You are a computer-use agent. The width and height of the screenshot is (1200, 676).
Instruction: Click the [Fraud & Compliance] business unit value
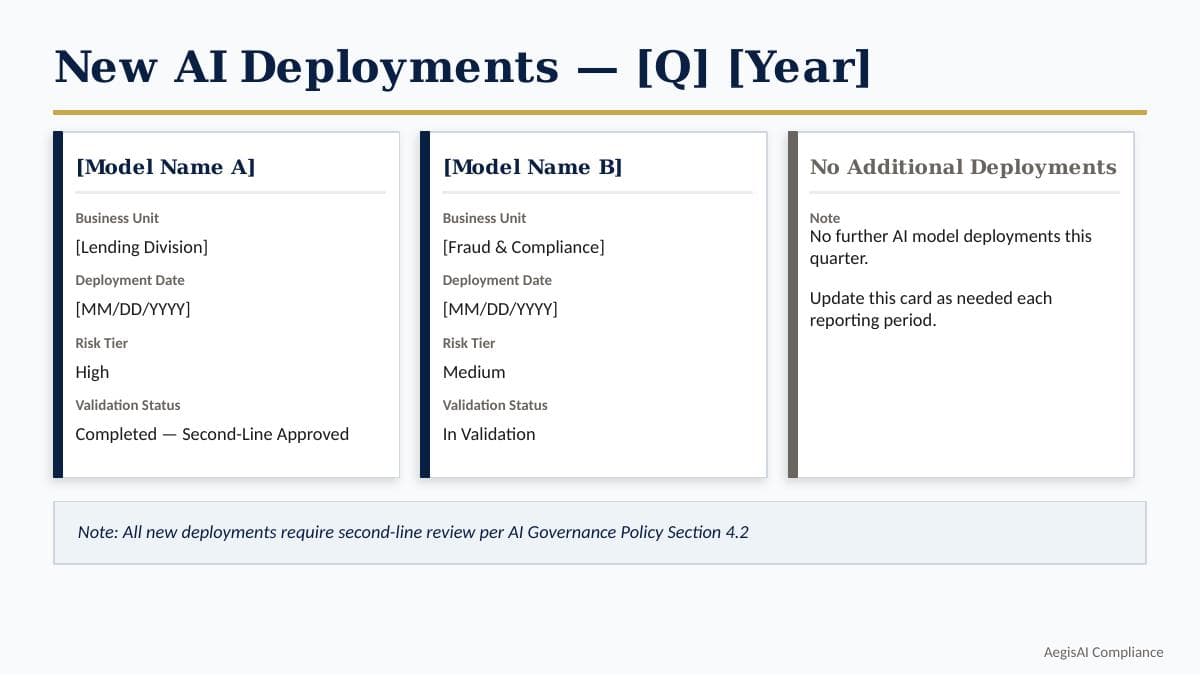click(524, 247)
